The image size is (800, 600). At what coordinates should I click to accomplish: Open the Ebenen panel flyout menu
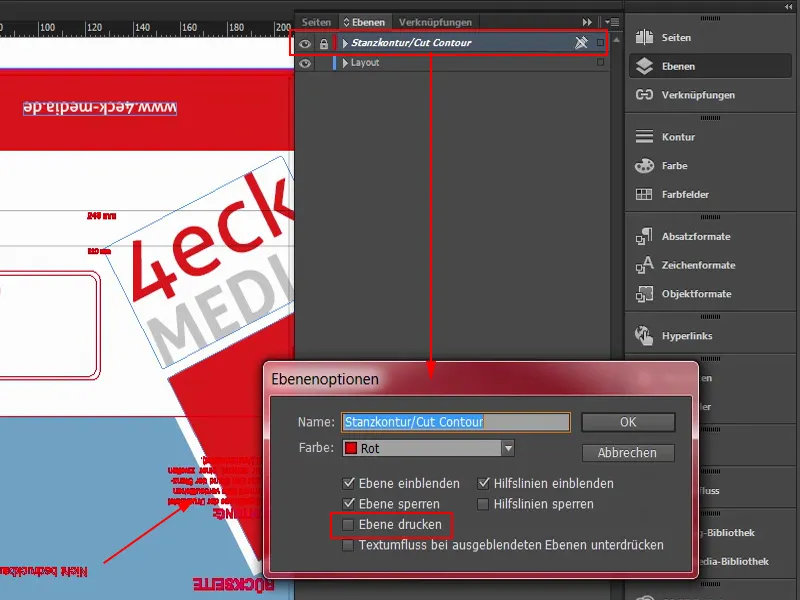[x=612, y=22]
